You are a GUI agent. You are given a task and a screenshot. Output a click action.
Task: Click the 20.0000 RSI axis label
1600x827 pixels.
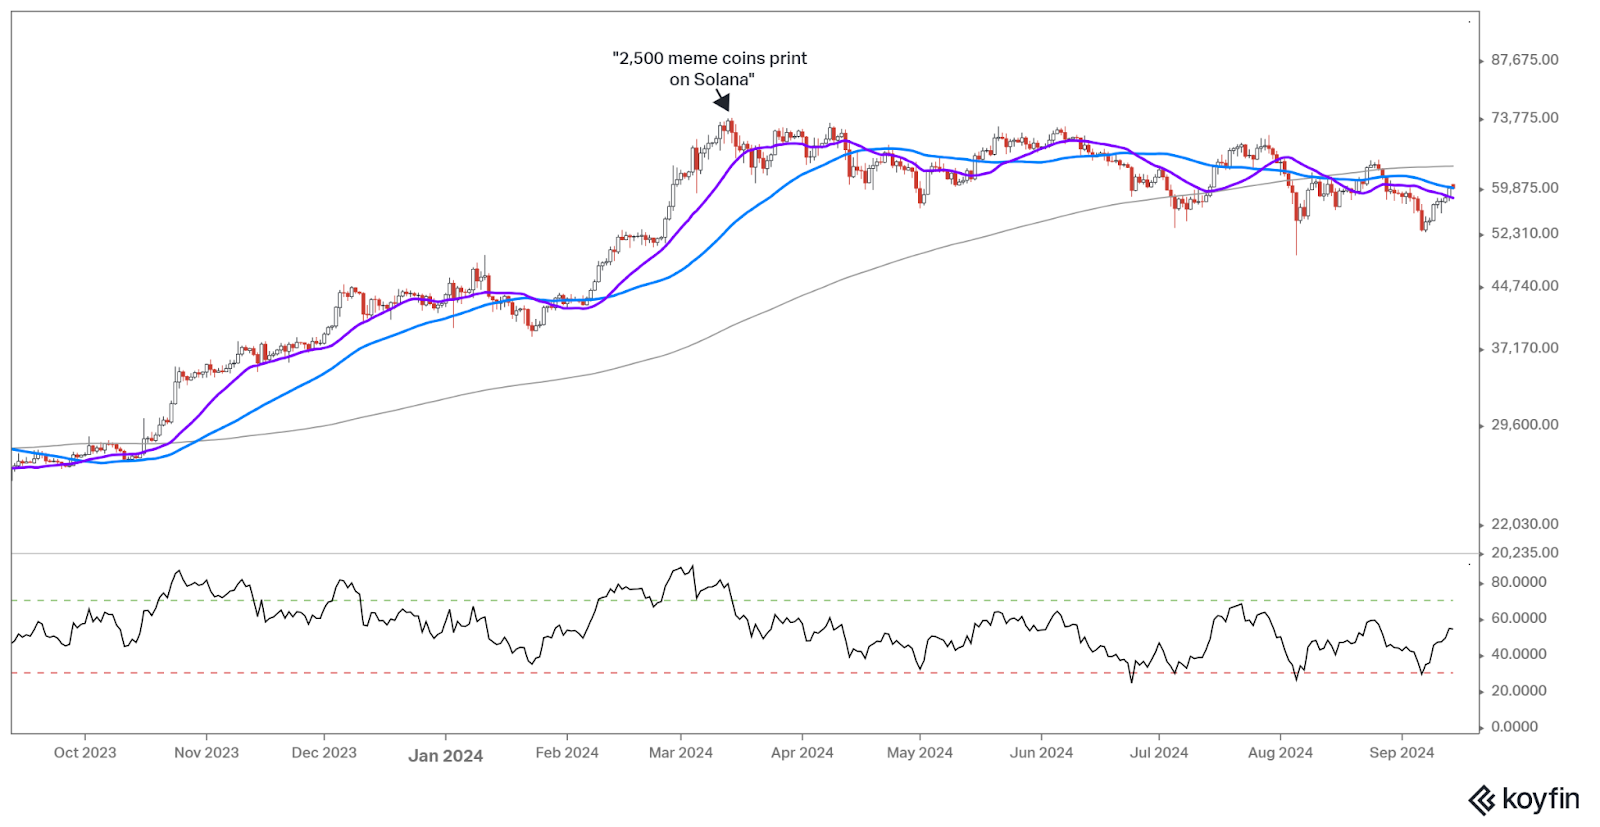pos(1518,691)
